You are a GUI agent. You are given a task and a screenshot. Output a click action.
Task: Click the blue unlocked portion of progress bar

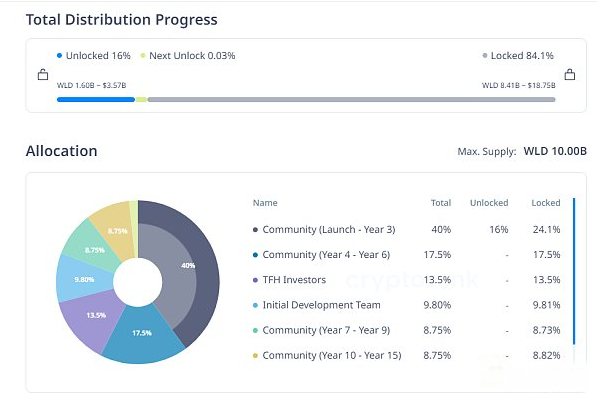(x=96, y=99)
